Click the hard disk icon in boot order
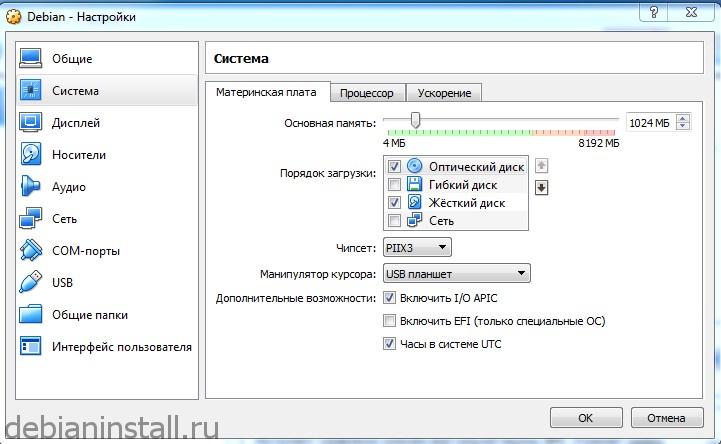Viewport: 721px width, 444px height. [x=414, y=202]
